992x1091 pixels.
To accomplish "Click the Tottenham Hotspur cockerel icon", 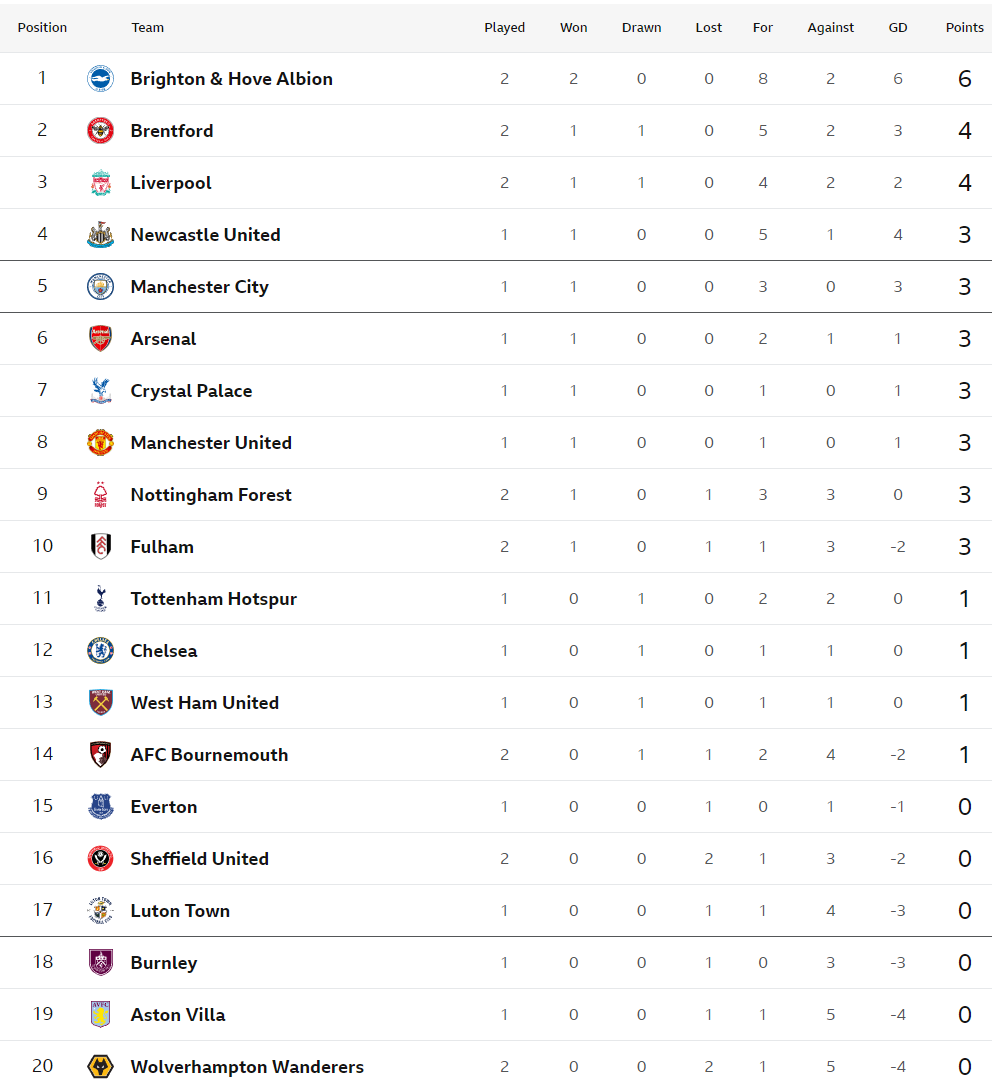I will [x=100, y=598].
